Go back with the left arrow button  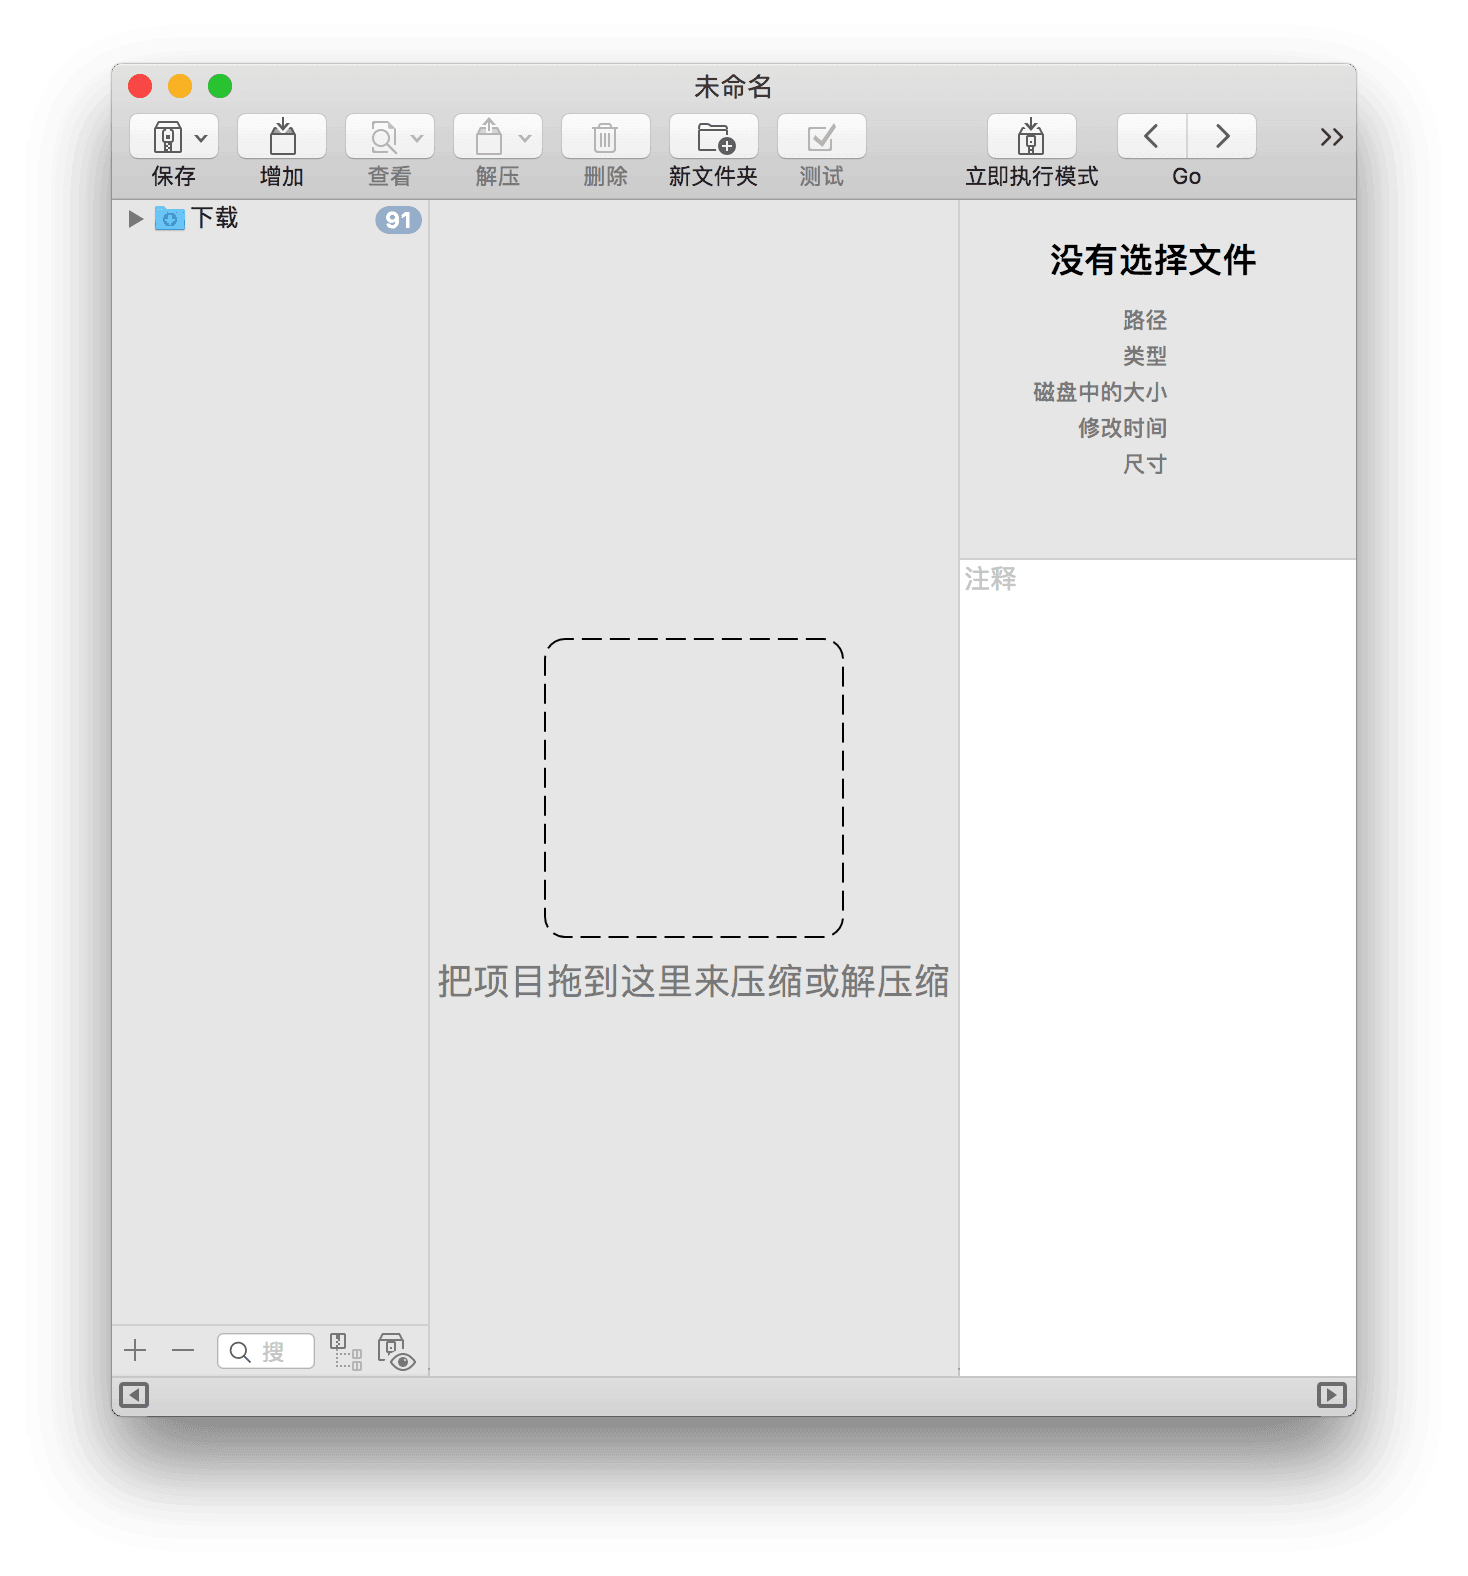[1151, 137]
